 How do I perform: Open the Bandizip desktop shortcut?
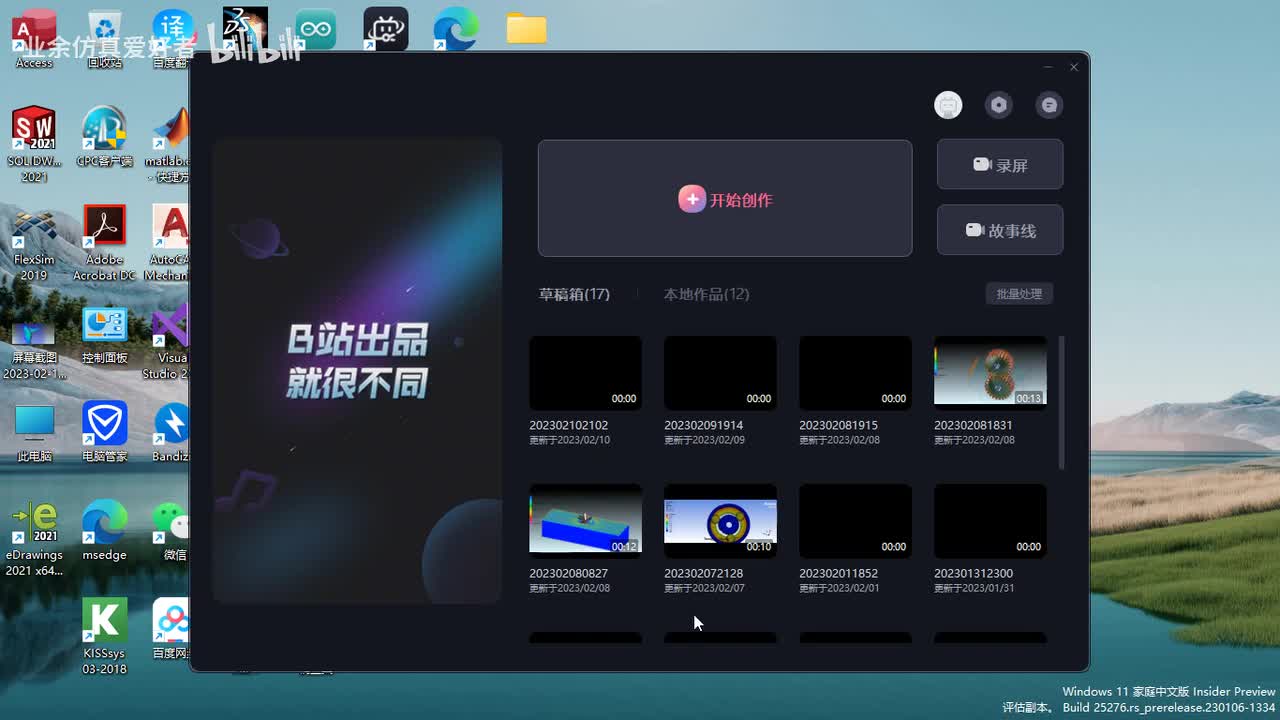pos(170,433)
